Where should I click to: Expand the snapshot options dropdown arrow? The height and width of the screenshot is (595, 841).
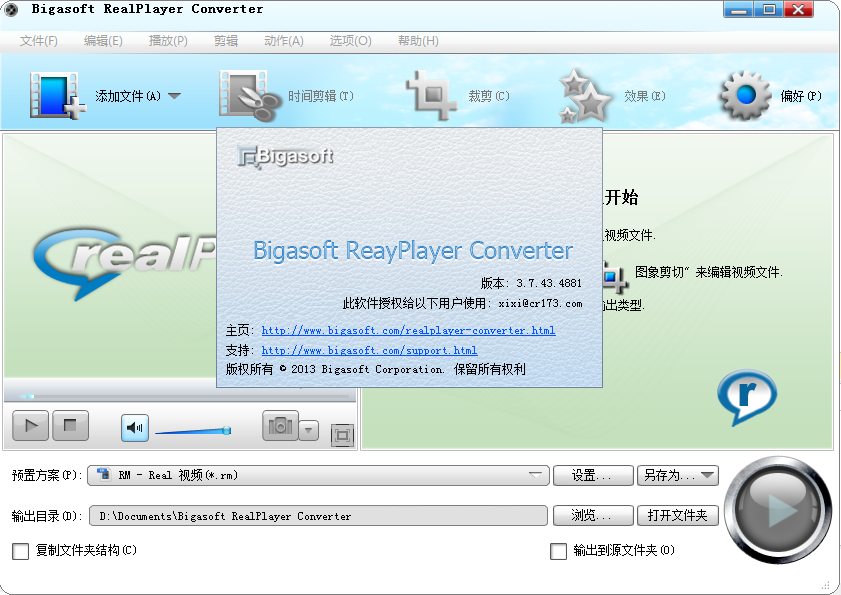(308, 430)
